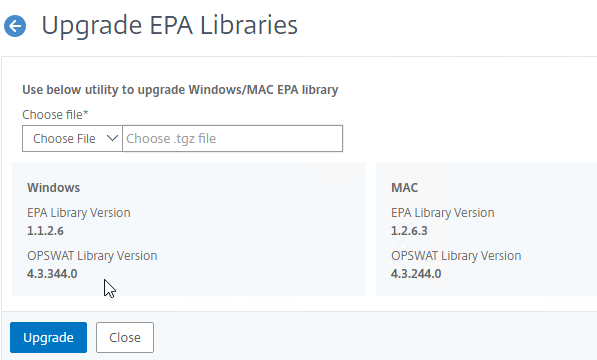Click the MAC OPSWAT Library Version label
This screenshot has width=597, height=360.
coord(456,256)
